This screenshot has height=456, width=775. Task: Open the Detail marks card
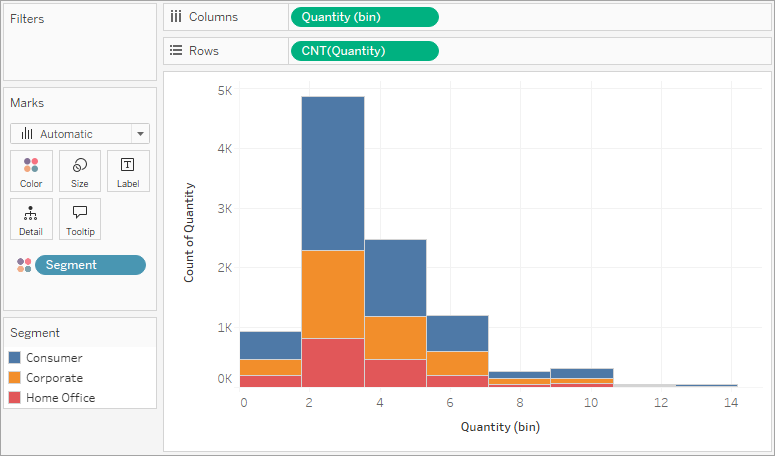(x=31, y=219)
